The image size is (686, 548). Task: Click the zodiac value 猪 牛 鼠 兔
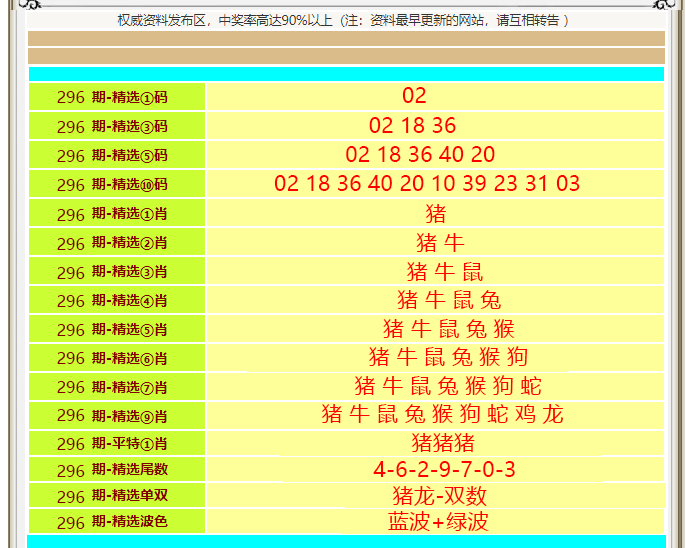click(x=449, y=300)
